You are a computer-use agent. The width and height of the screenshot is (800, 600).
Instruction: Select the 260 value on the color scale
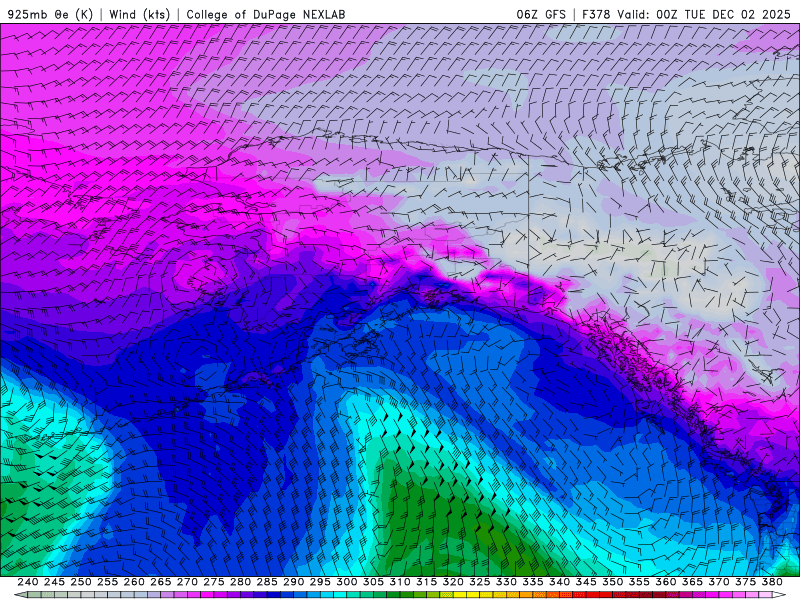tap(134, 582)
